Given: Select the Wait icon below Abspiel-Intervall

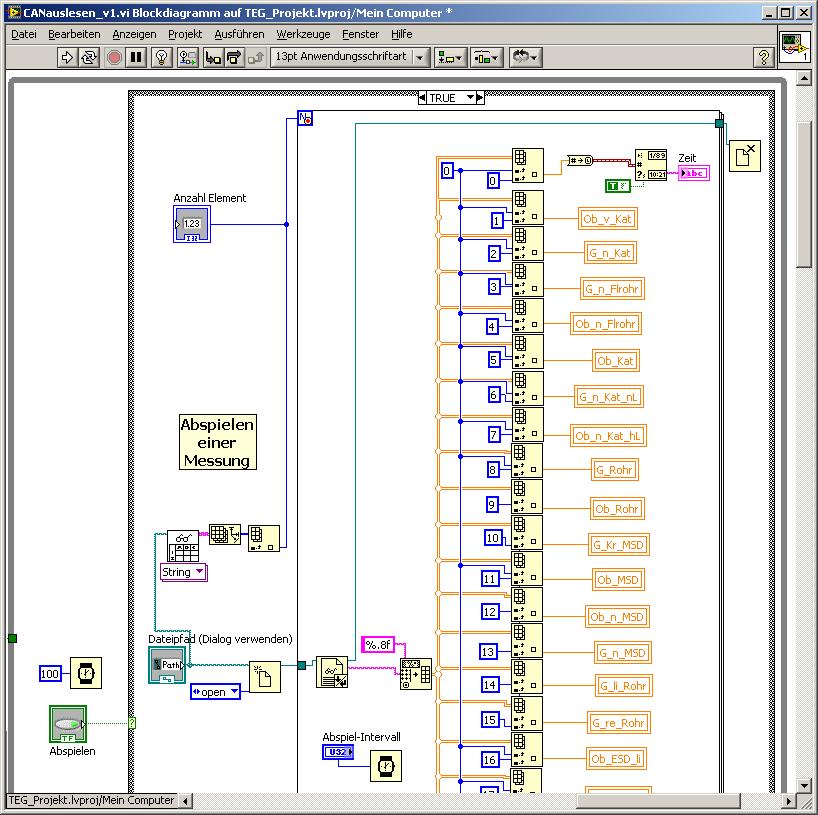Looking at the screenshot, I should coord(386,766).
